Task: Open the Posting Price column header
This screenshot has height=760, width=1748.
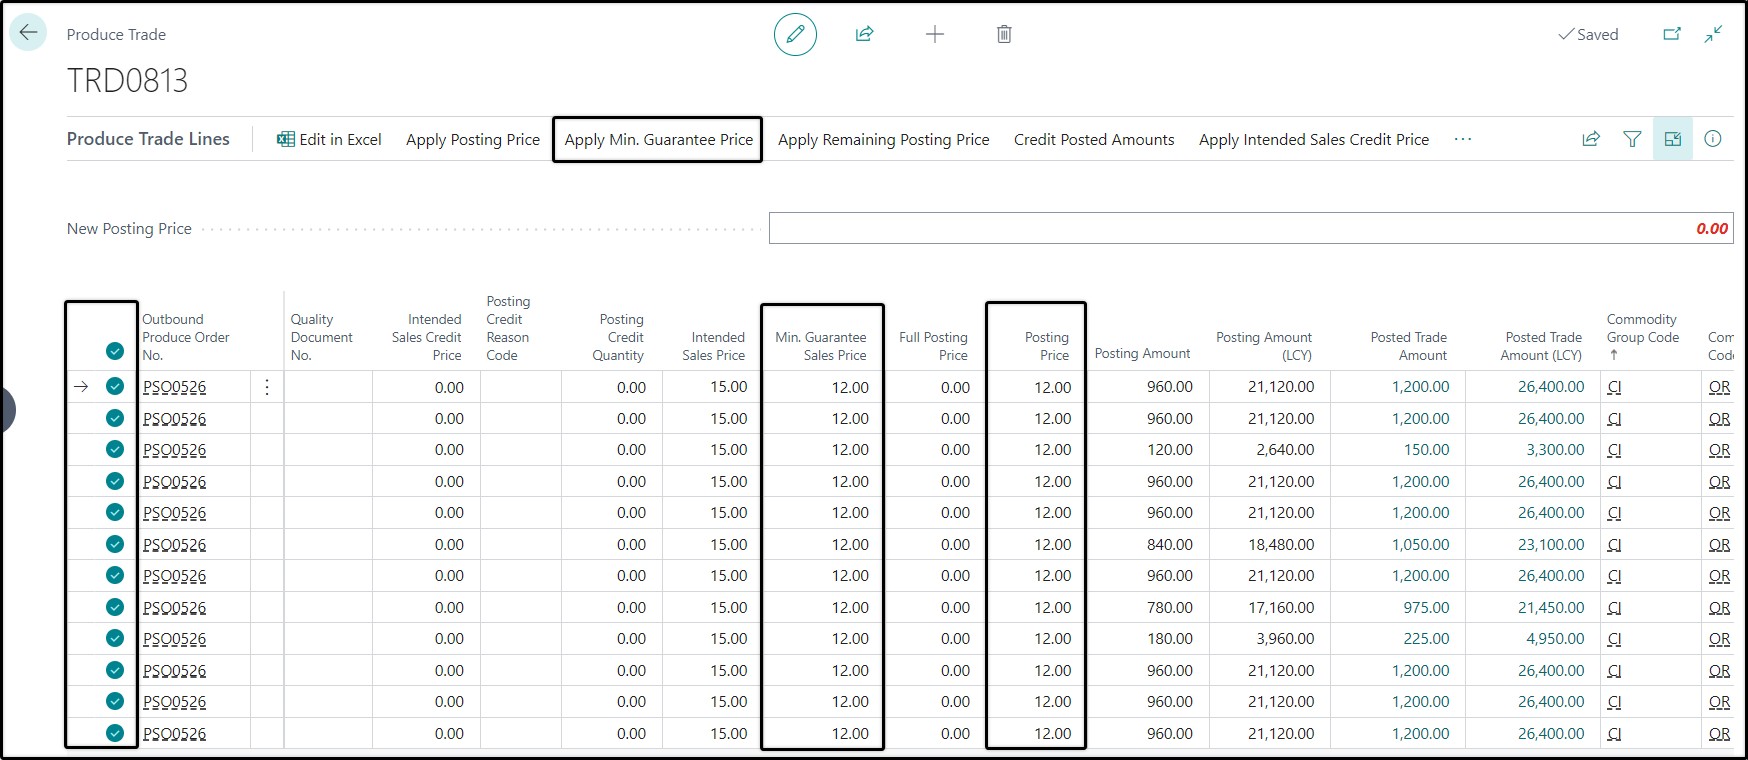Action: coord(1047,346)
